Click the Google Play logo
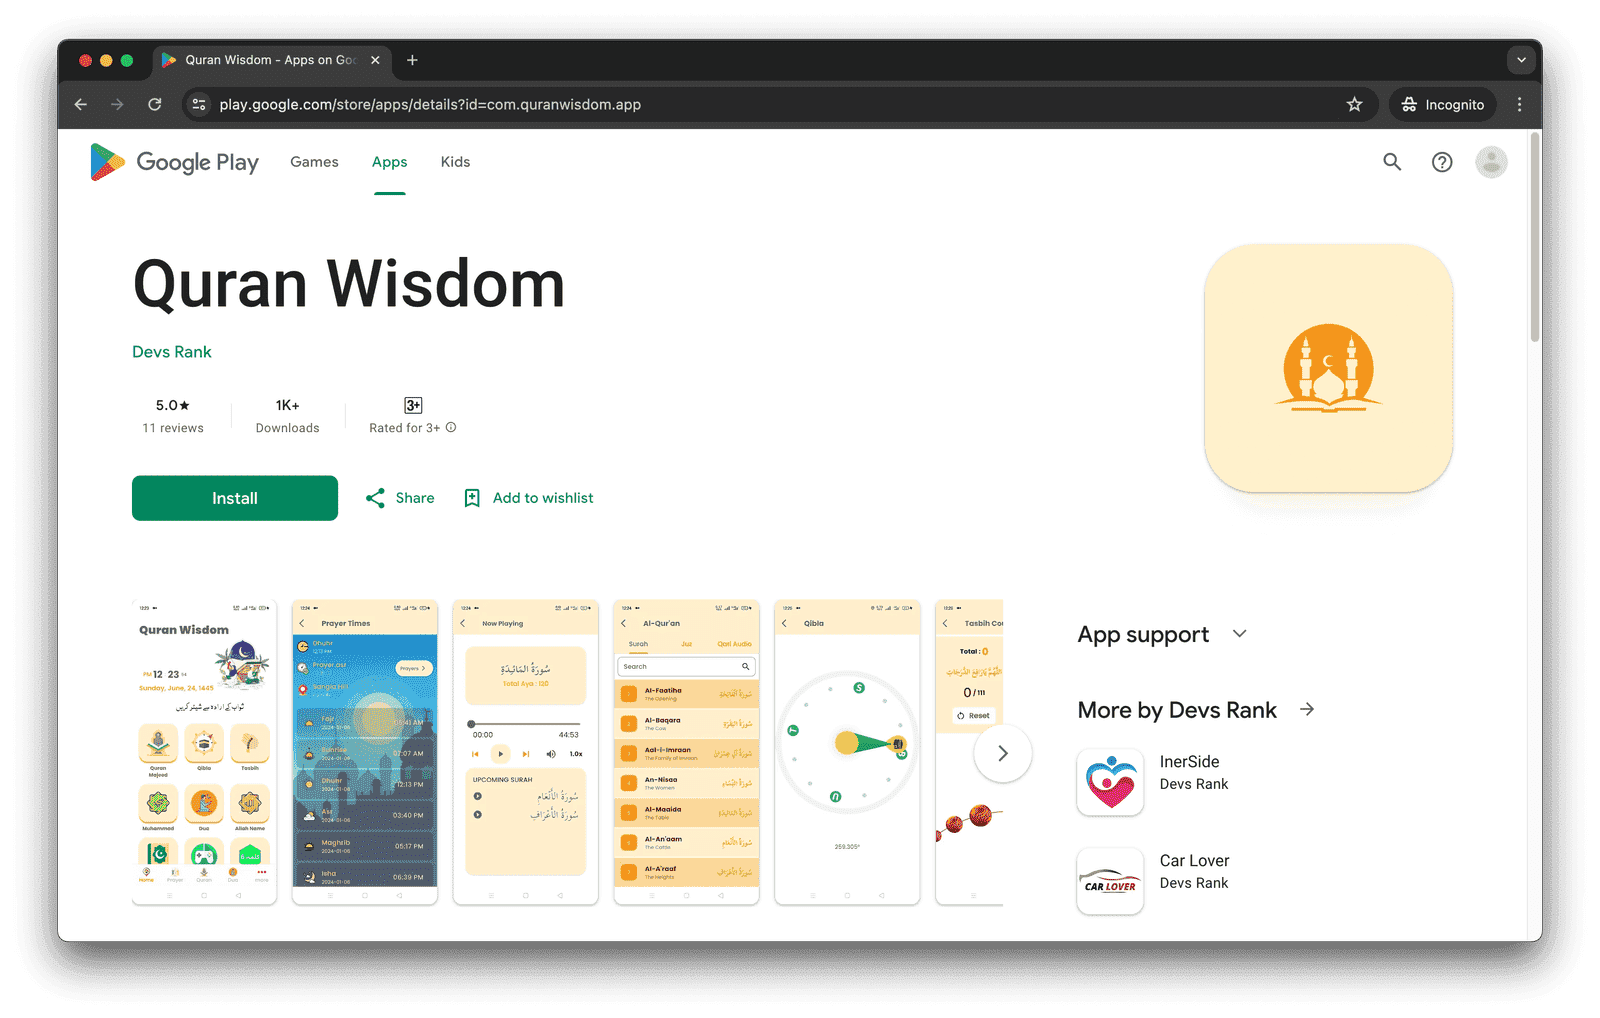1600x1018 pixels. pos(174,162)
